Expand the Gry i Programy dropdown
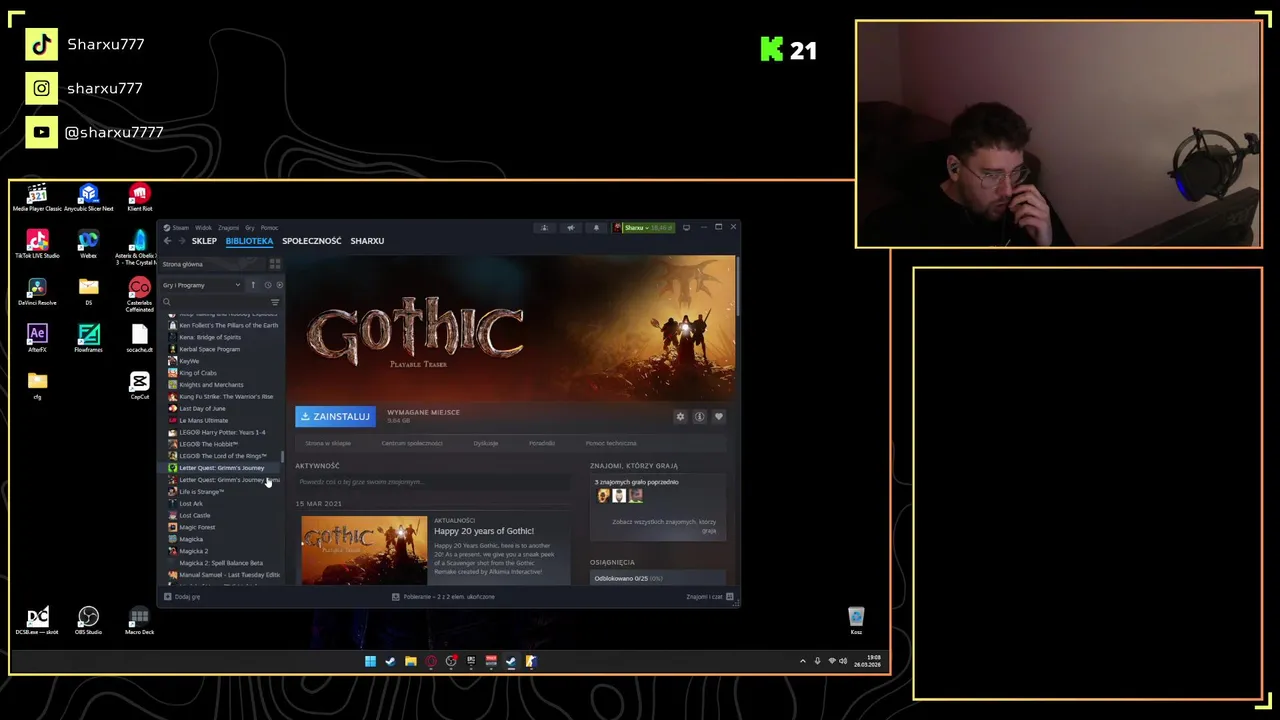The width and height of the screenshot is (1280, 720). (x=202, y=285)
